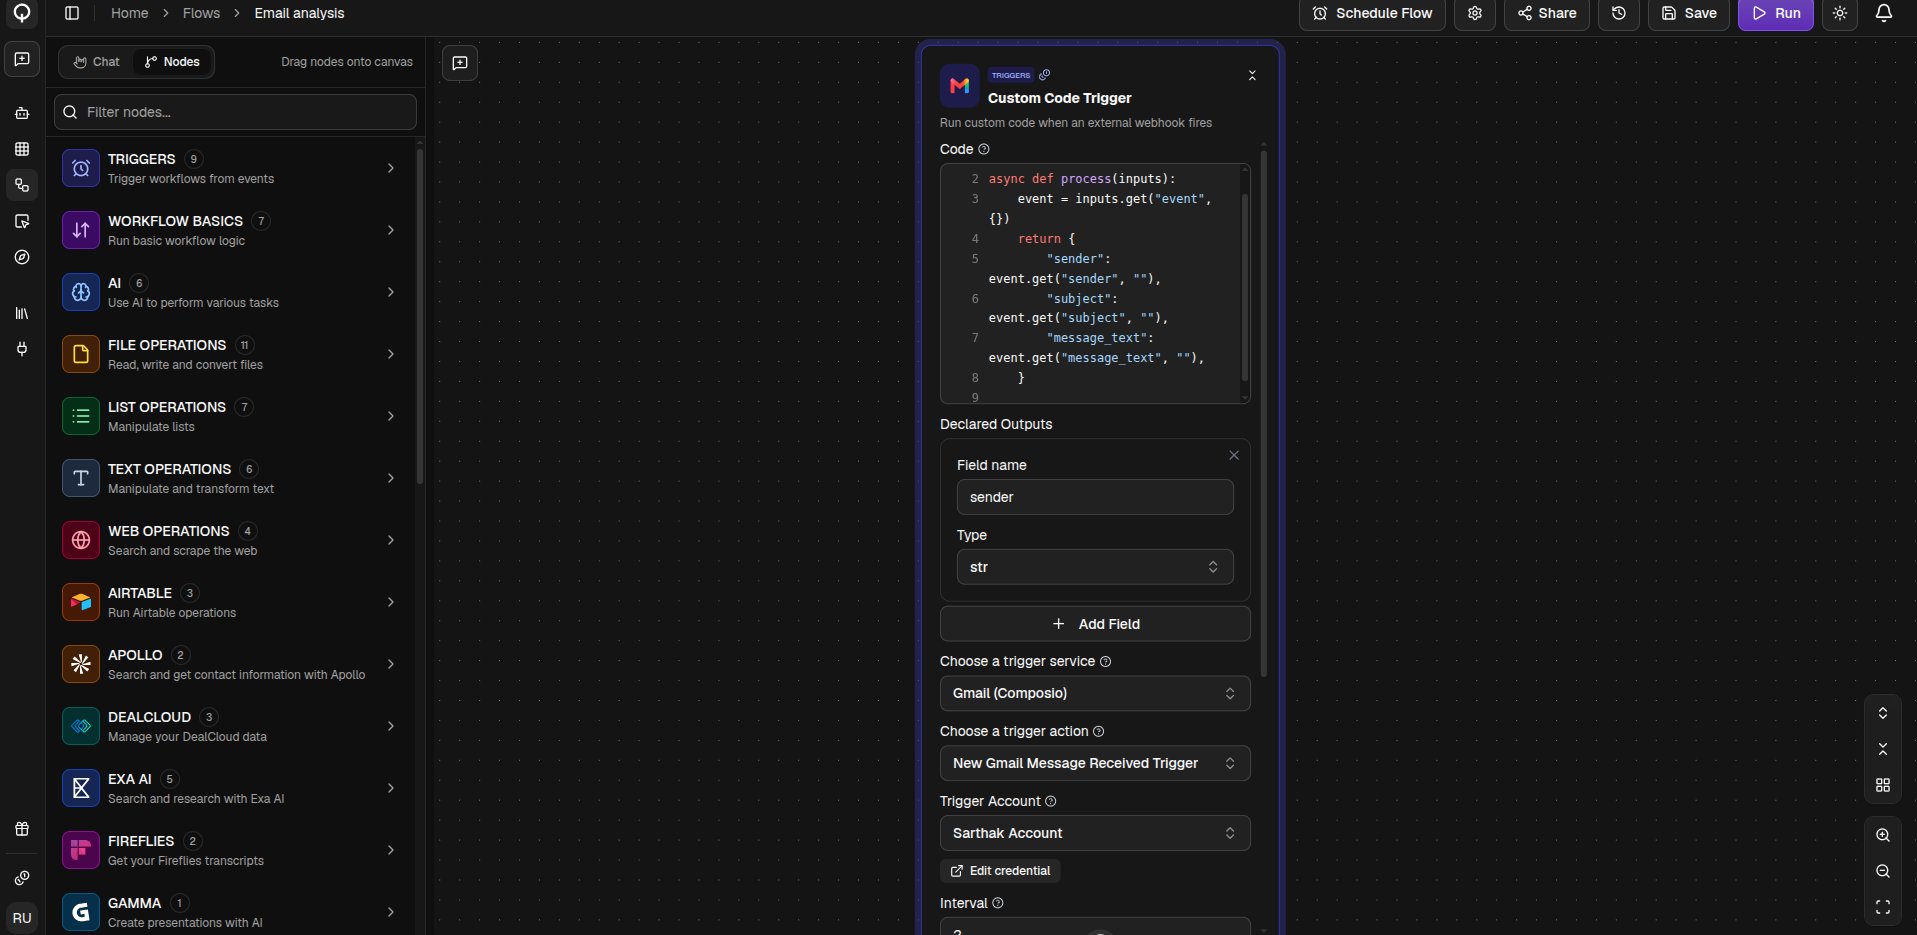Click the FILE OPERATIONS document icon
This screenshot has height=935, width=1917.
click(x=81, y=354)
